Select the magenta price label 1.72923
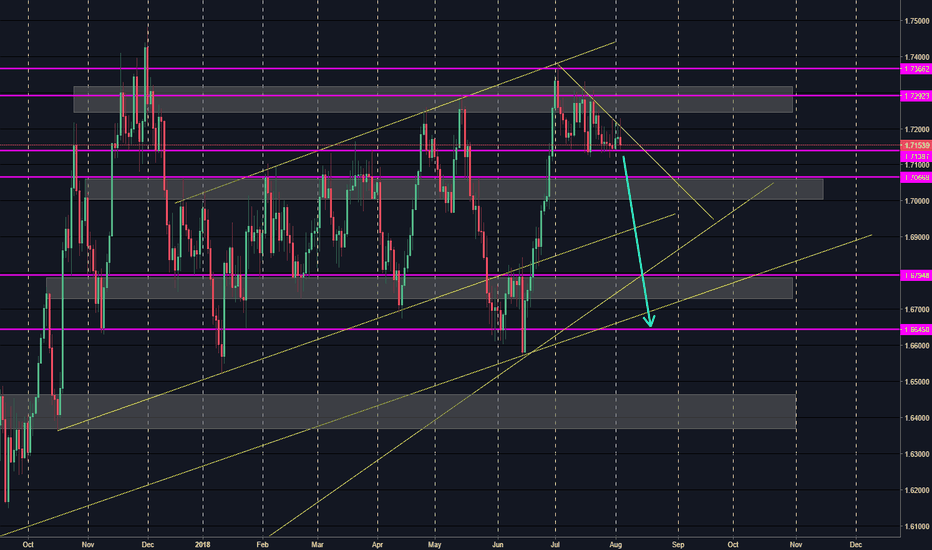The image size is (932, 550). 916,96
